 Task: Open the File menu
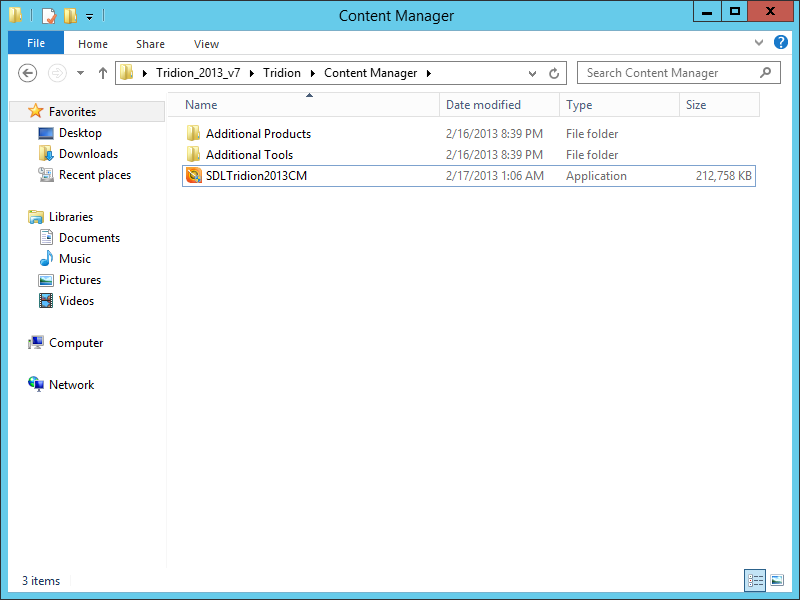tap(36, 44)
